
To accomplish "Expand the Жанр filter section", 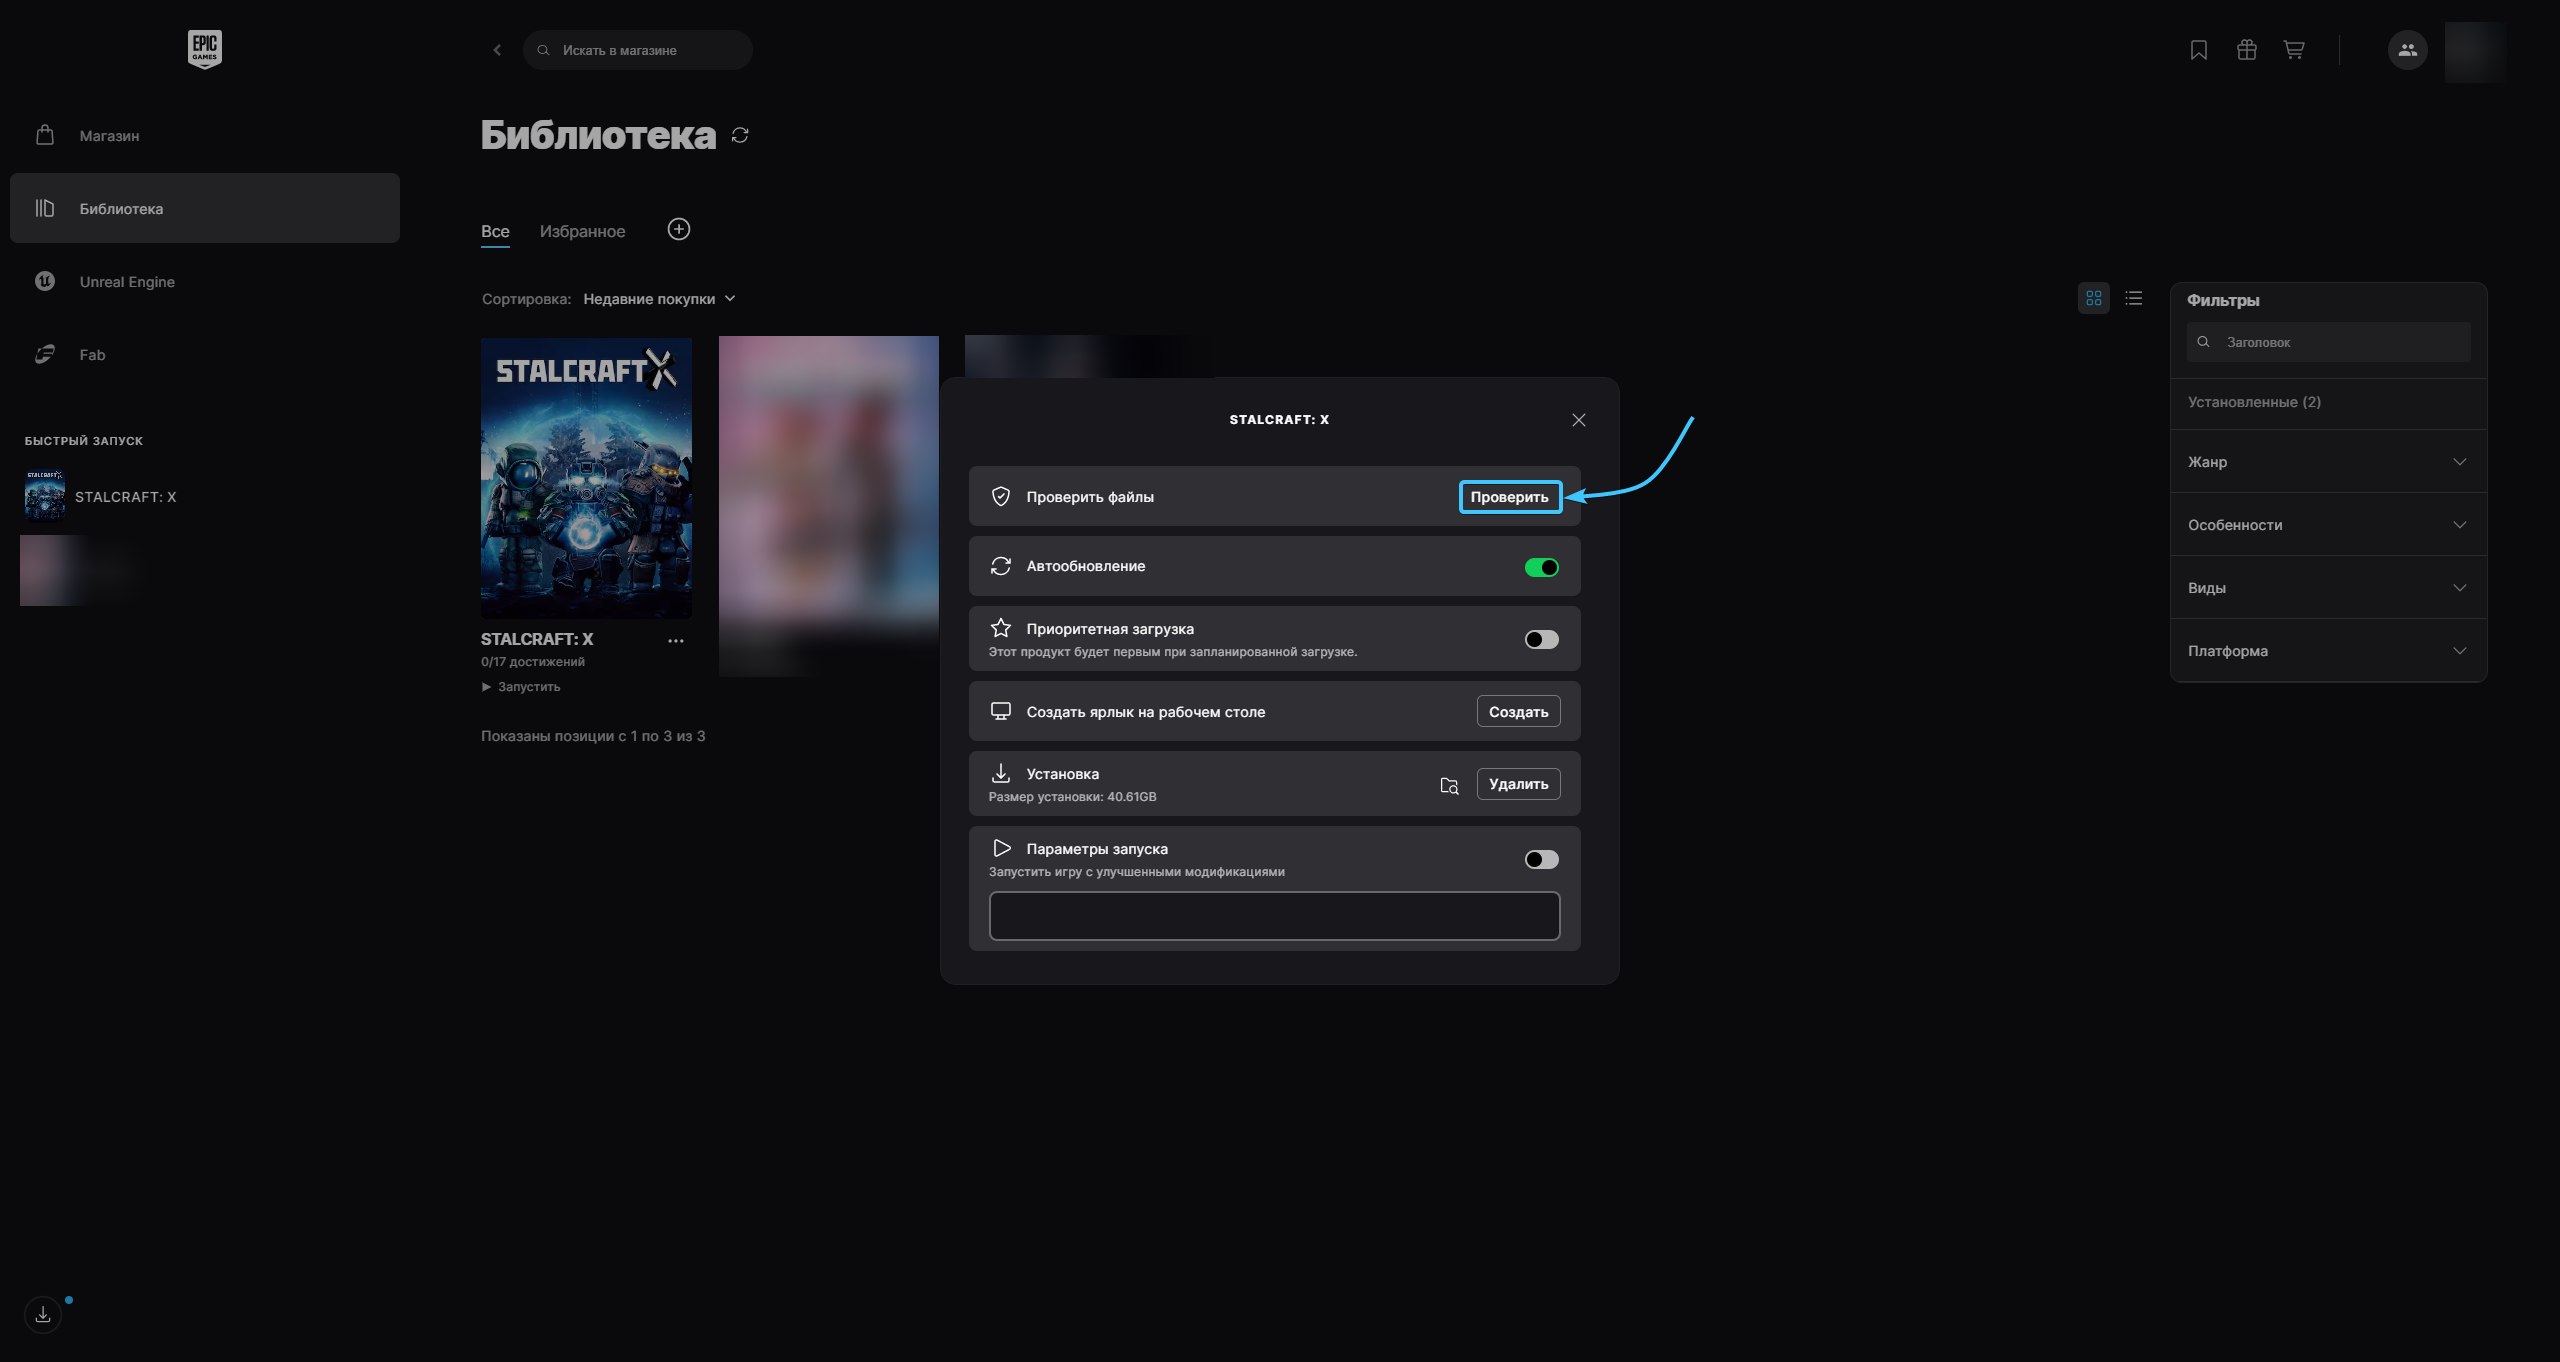I will pyautogui.click(x=2328, y=462).
